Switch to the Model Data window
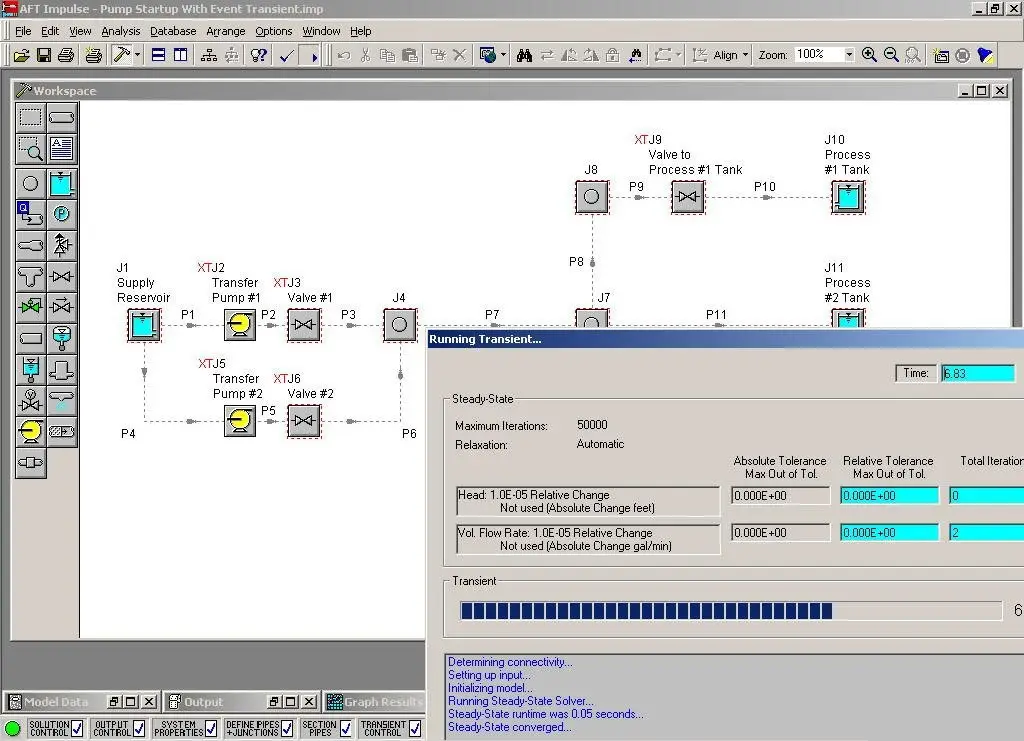1024x741 pixels. (56, 702)
